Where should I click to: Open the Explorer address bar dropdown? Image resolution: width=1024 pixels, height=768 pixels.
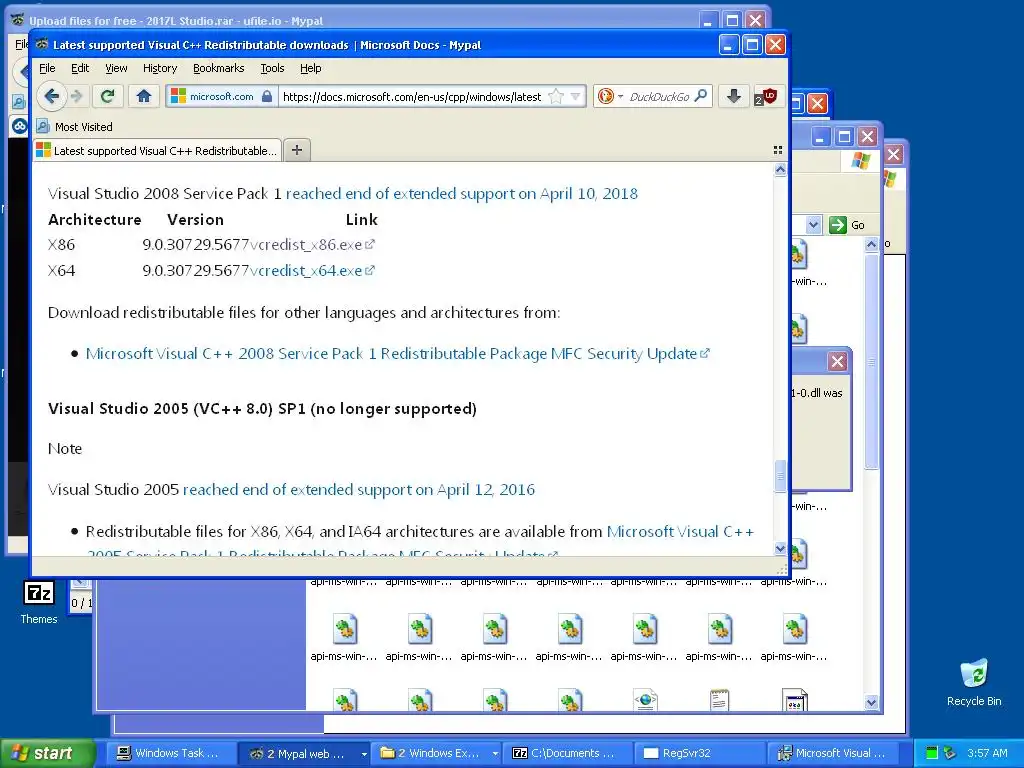click(813, 225)
